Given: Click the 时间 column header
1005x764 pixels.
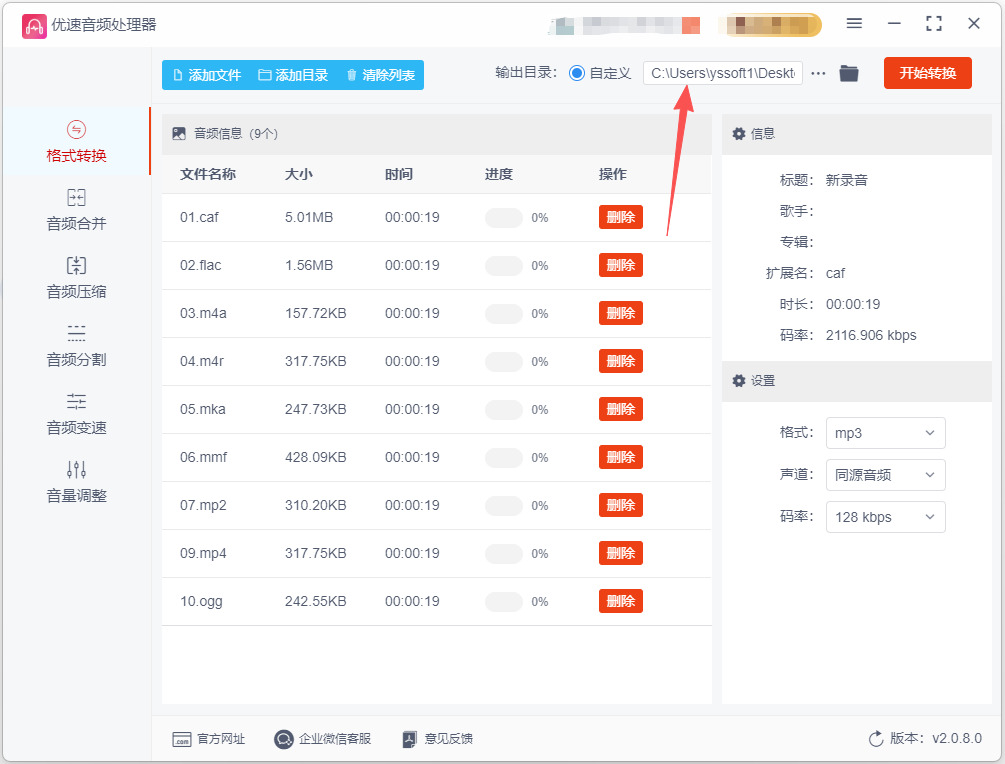Looking at the screenshot, I should 399,174.
